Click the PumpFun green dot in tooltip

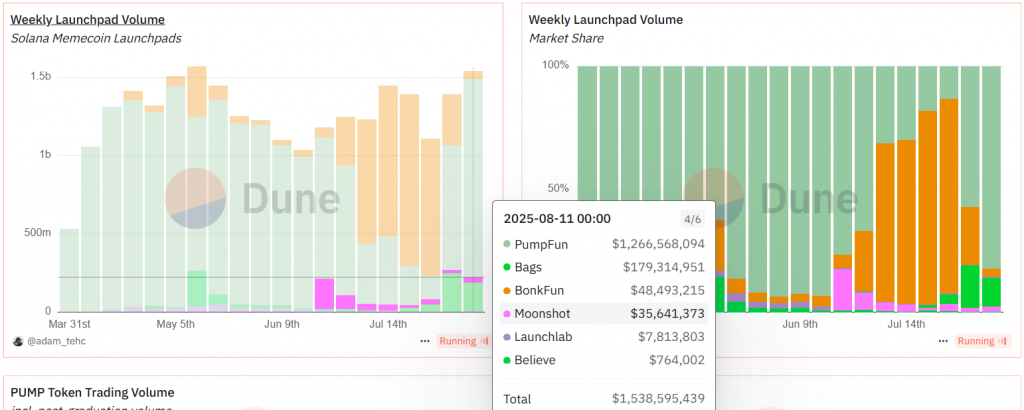coord(508,243)
